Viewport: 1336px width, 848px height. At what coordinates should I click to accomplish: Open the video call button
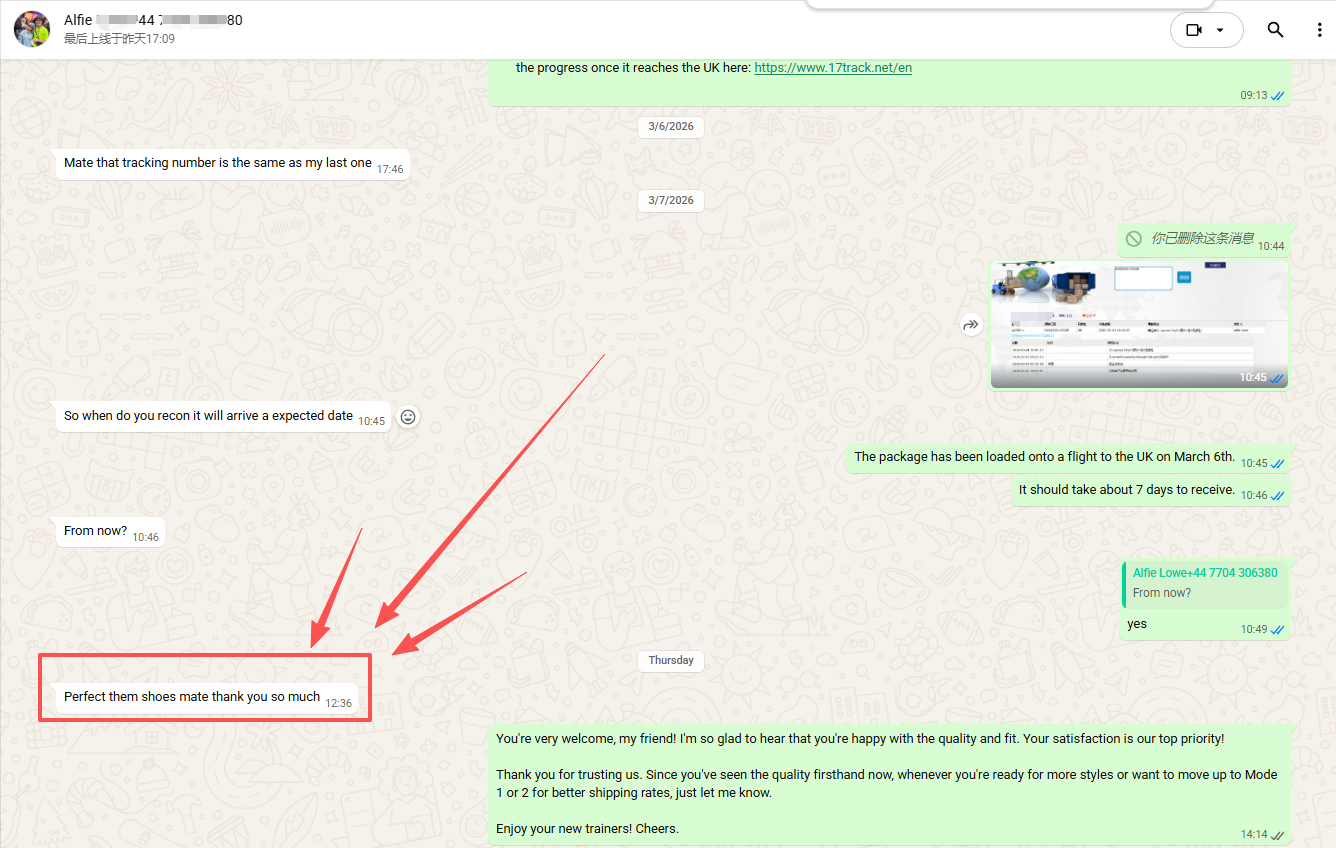coord(1194,30)
